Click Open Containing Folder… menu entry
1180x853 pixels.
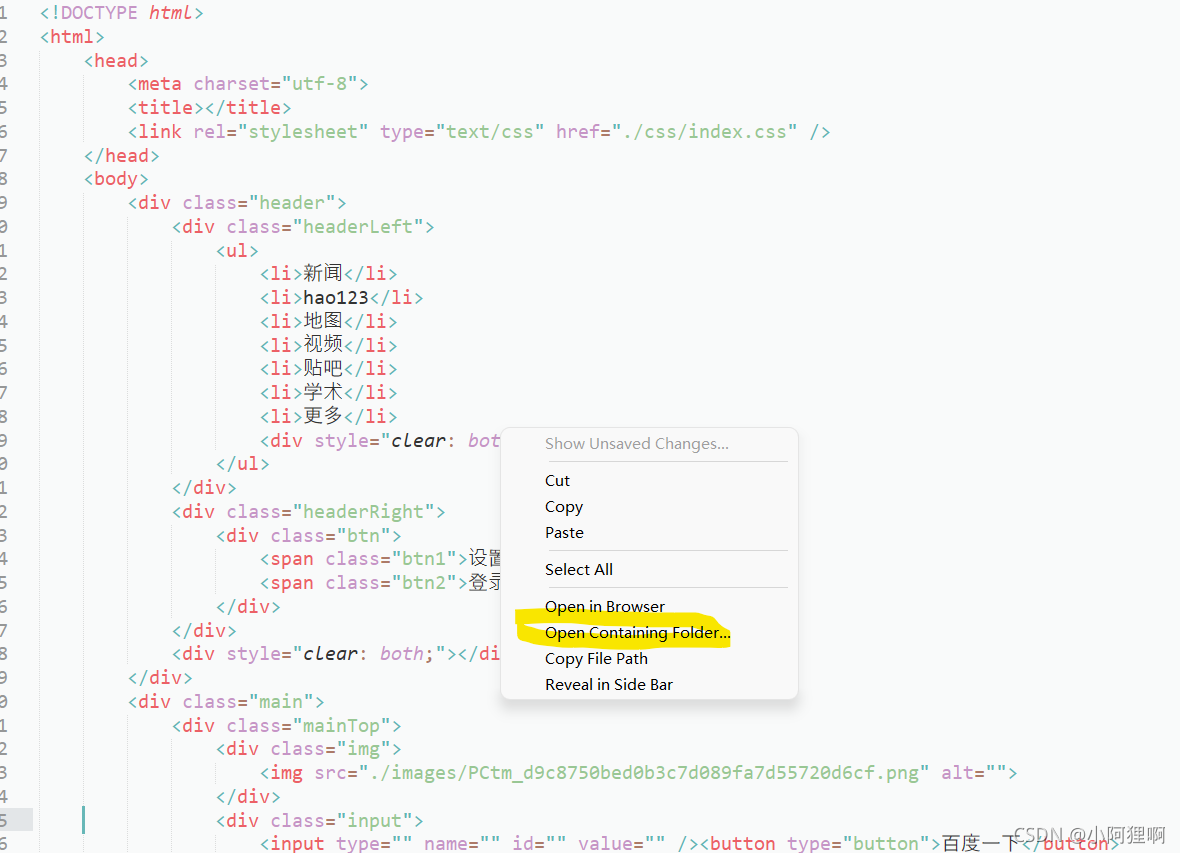(x=637, y=633)
